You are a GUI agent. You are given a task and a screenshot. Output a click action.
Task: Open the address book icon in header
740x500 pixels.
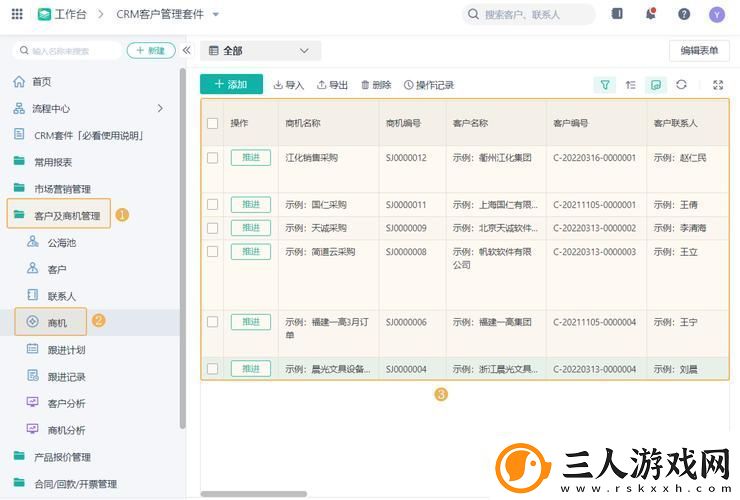coord(617,14)
